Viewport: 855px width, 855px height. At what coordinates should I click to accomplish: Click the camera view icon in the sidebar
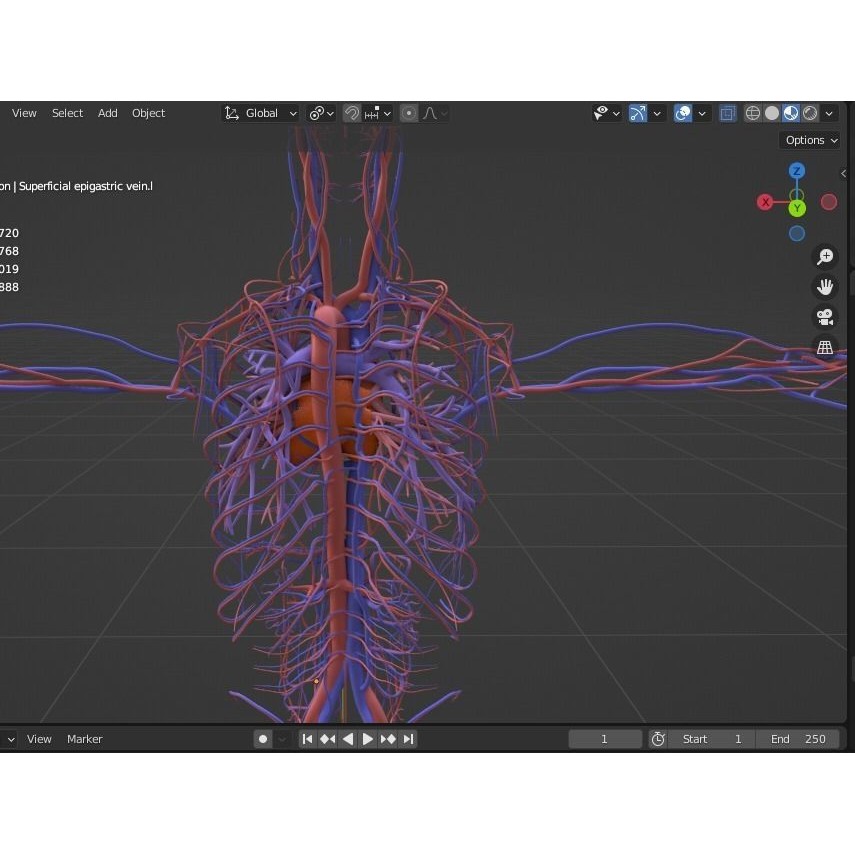click(825, 316)
